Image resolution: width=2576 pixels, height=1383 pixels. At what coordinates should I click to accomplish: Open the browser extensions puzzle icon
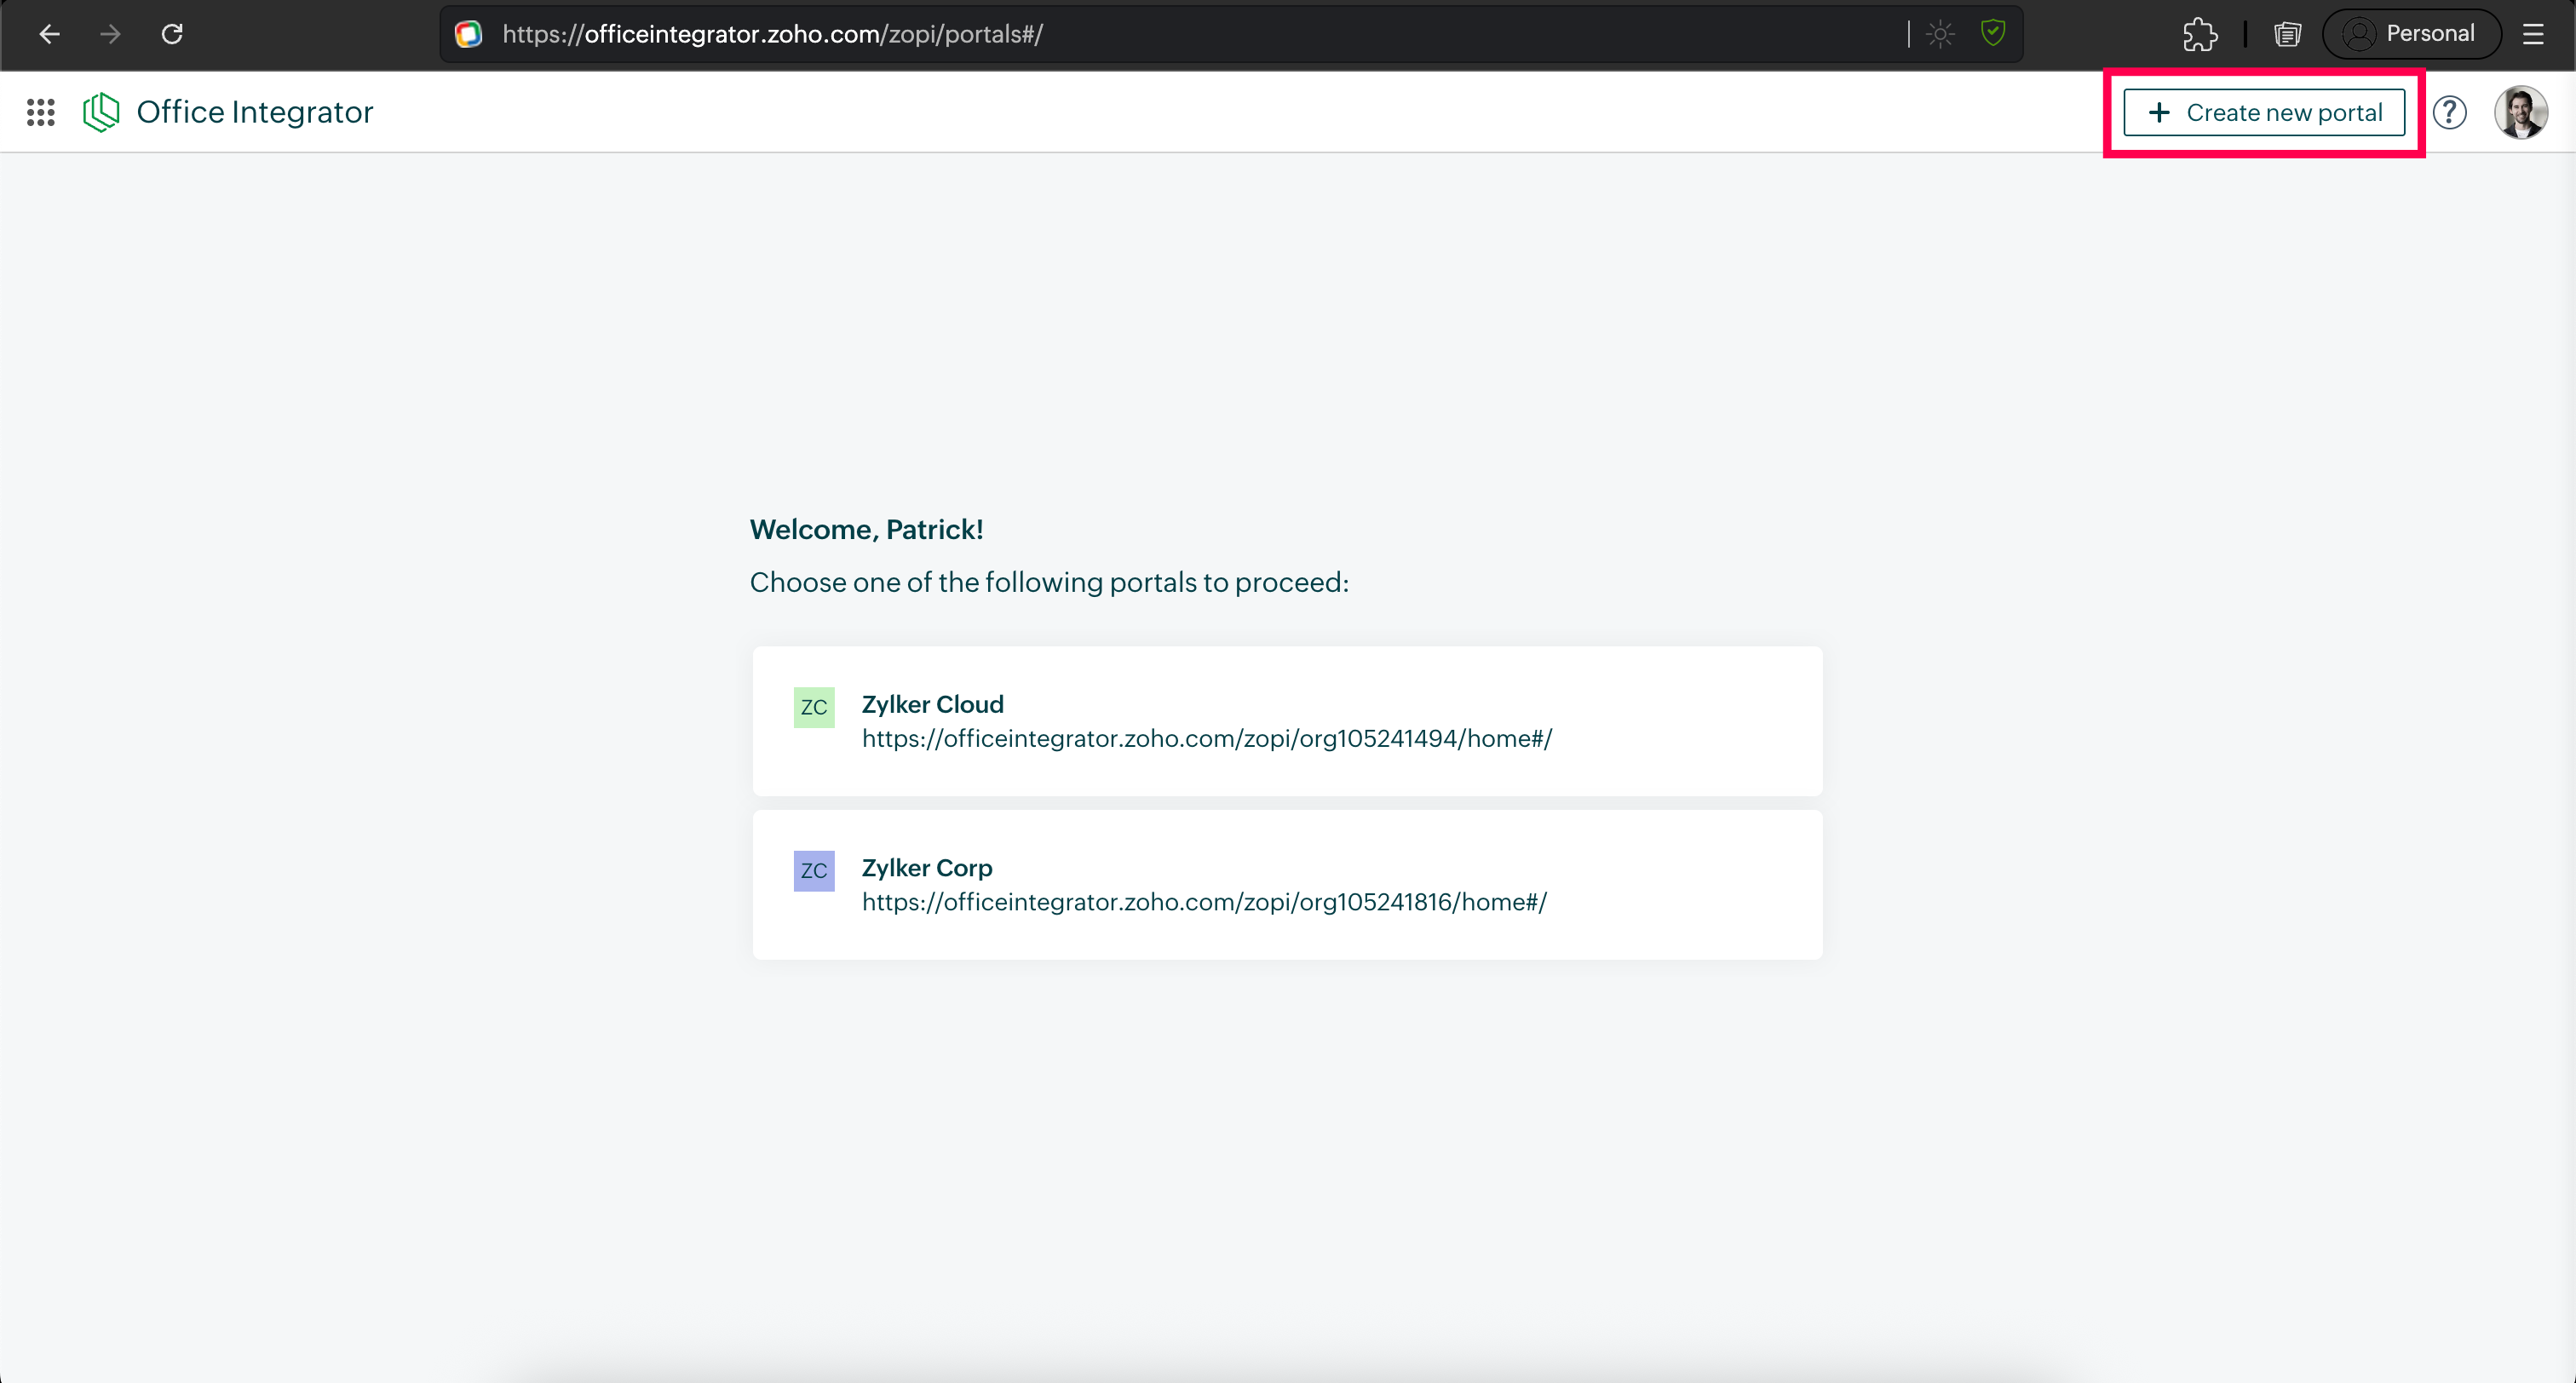coord(2199,34)
